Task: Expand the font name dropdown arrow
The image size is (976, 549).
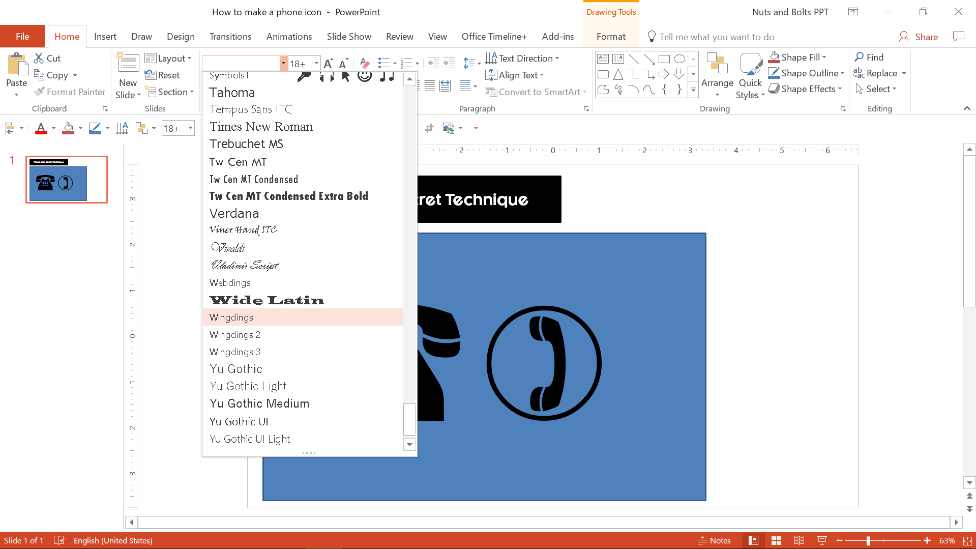Action: (283, 63)
